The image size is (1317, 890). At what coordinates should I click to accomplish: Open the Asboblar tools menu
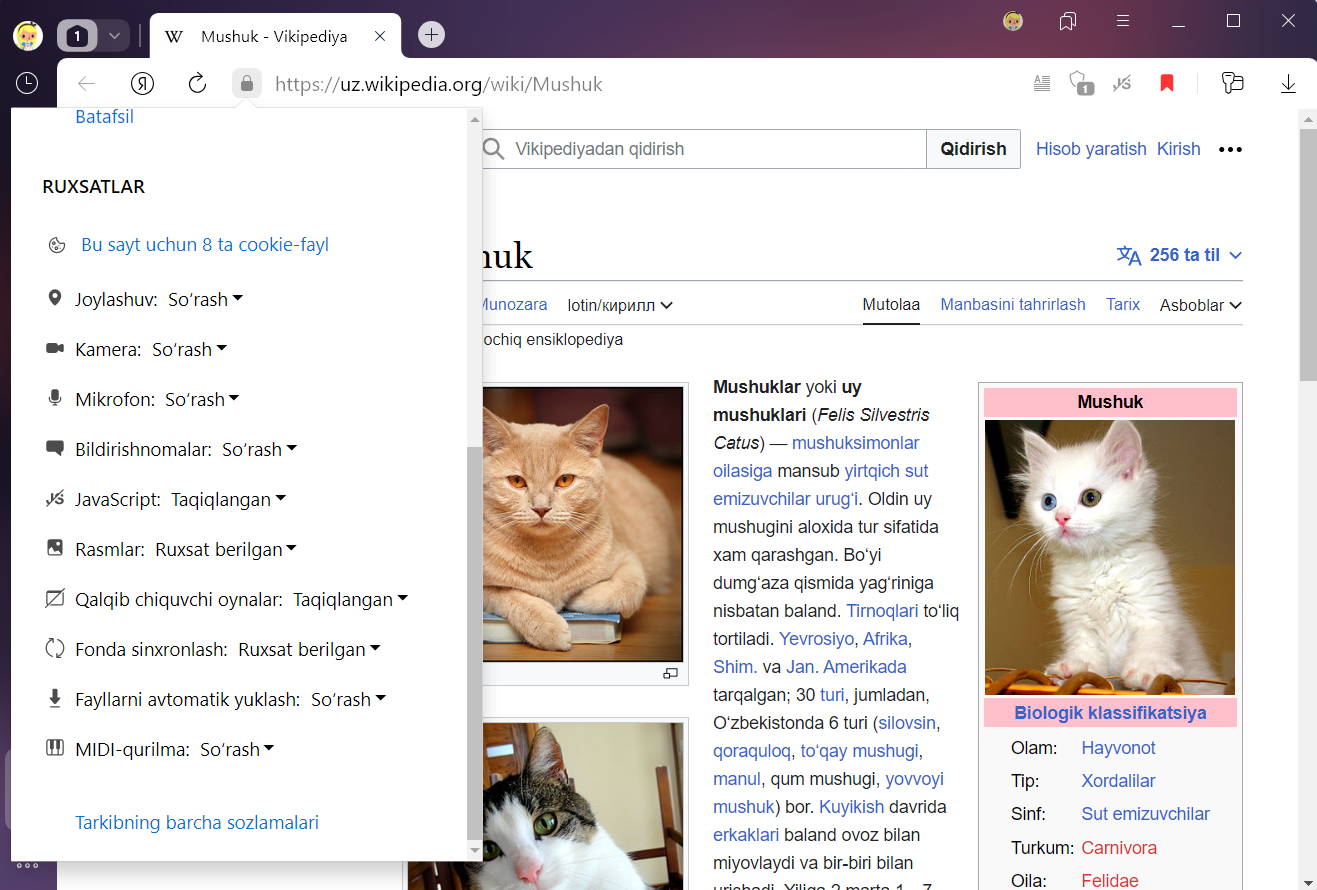tap(1200, 305)
